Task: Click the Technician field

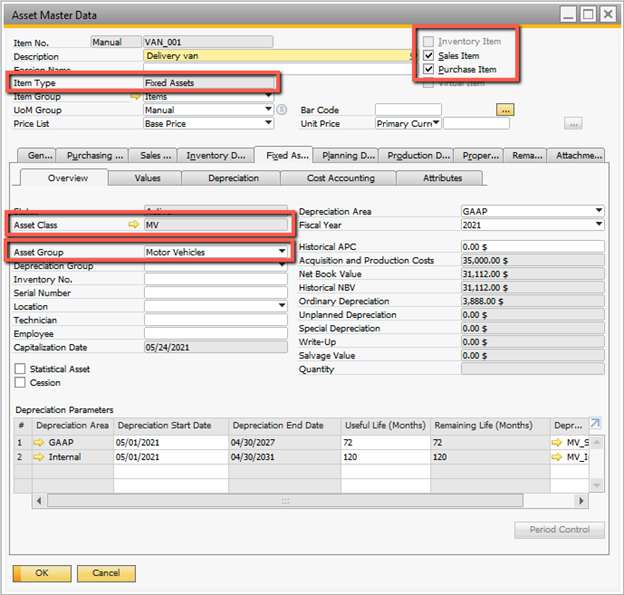Action: [x=216, y=320]
